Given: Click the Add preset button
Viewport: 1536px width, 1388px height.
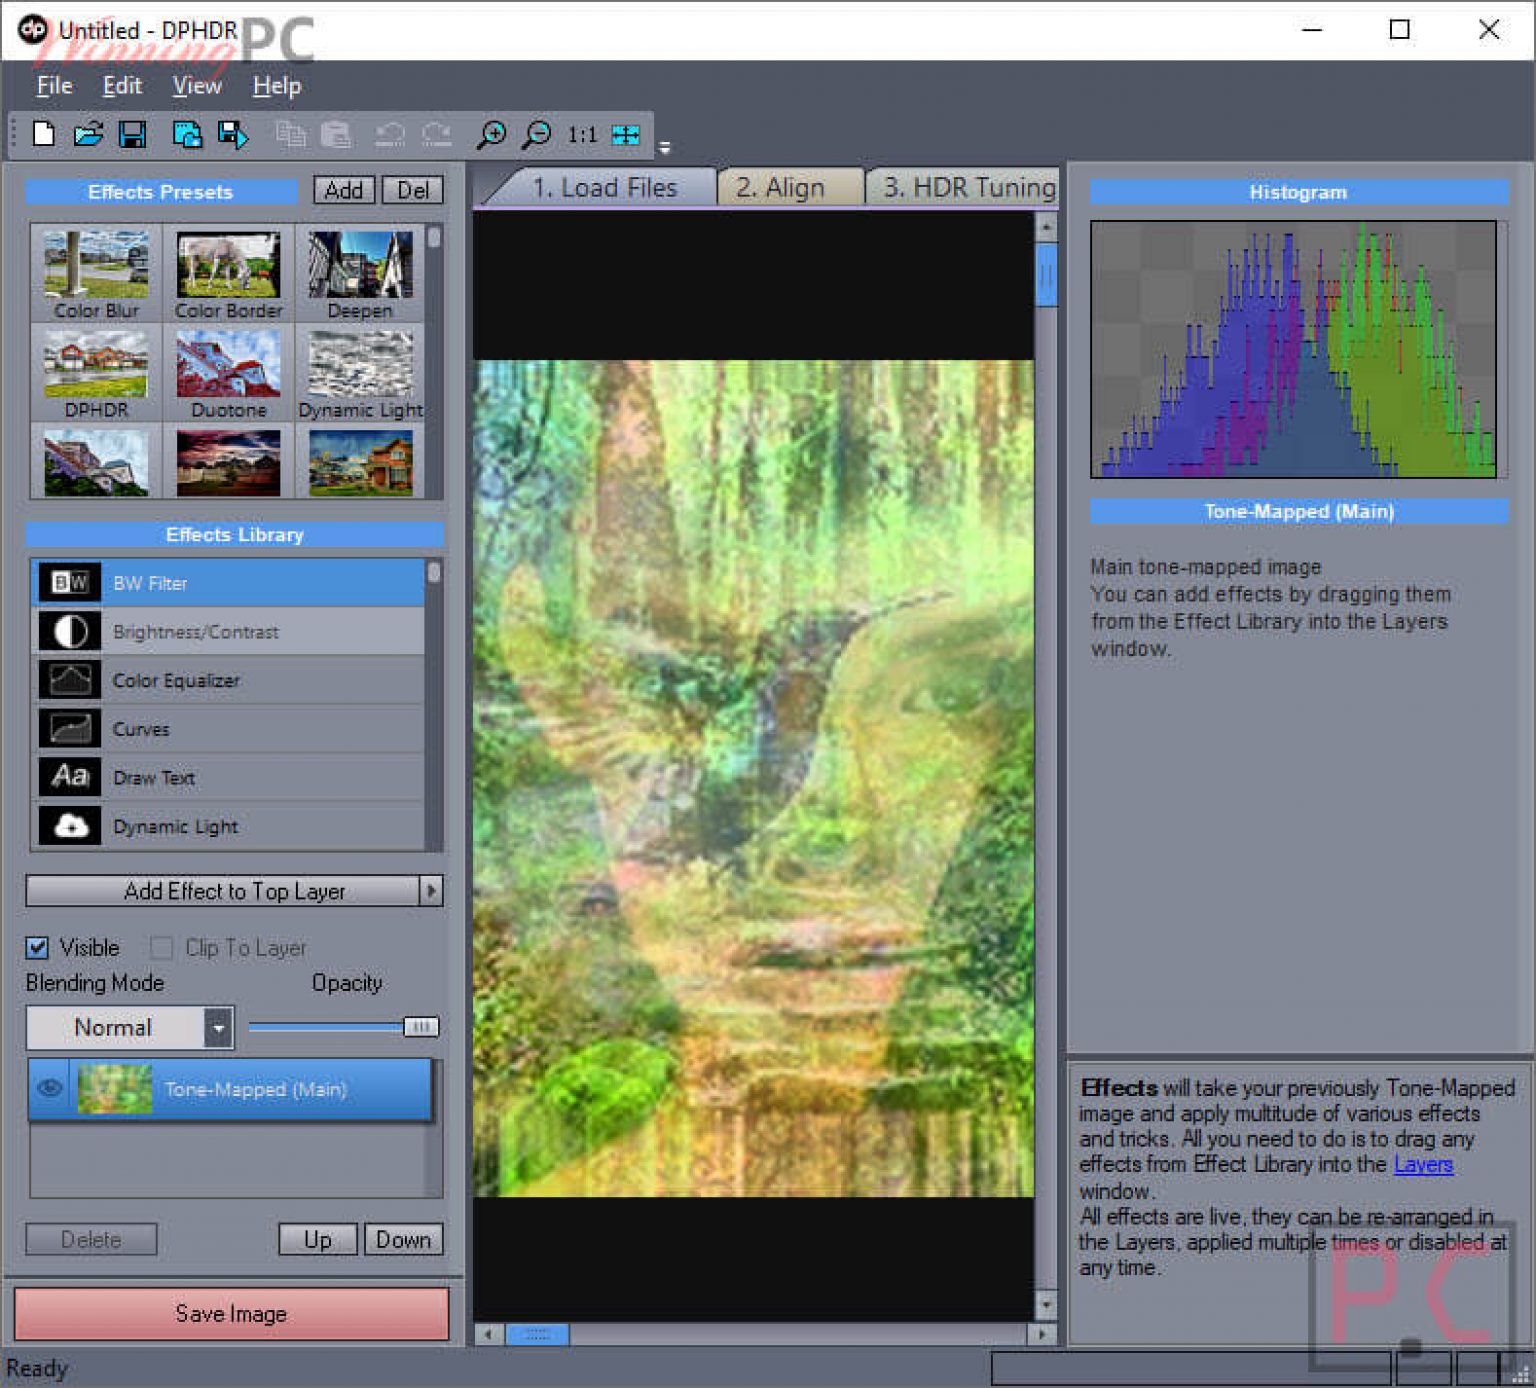Looking at the screenshot, I should (x=344, y=190).
